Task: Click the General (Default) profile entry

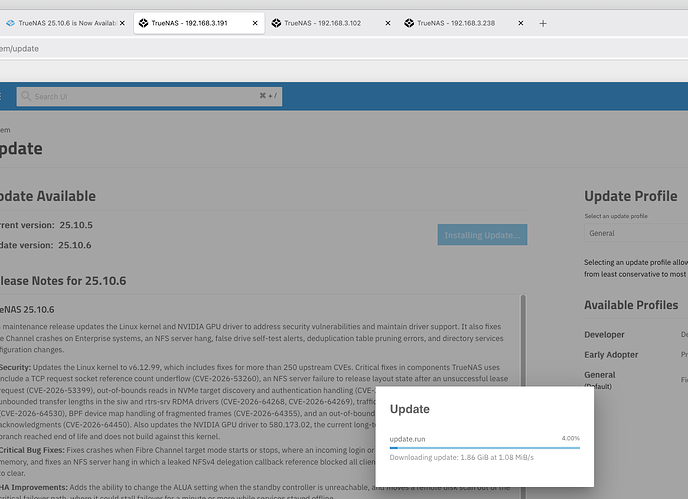Action: (x=600, y=380)
